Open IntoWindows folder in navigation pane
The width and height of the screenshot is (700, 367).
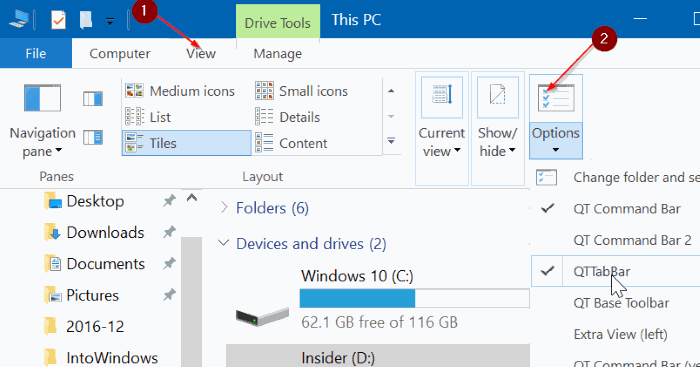coord(112,358)
